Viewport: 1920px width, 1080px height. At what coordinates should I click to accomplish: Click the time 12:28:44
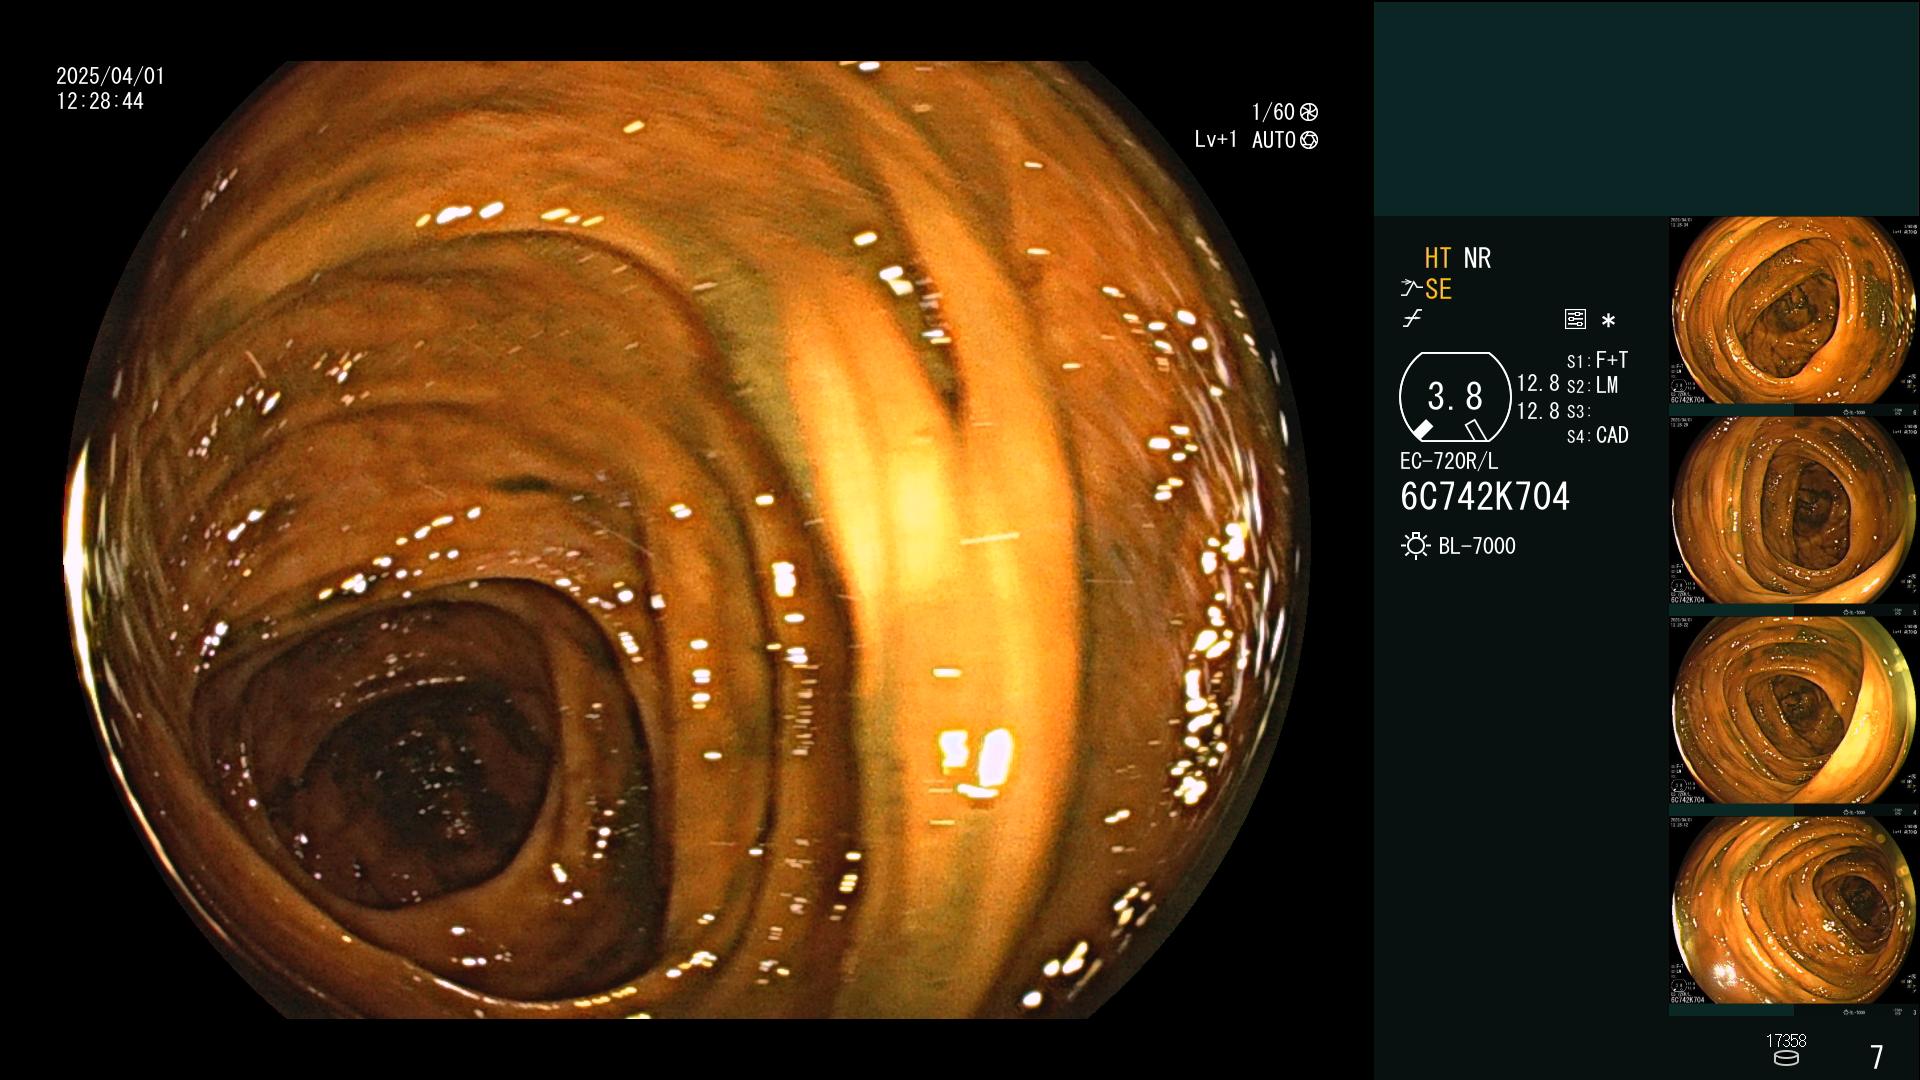(100, 102)
